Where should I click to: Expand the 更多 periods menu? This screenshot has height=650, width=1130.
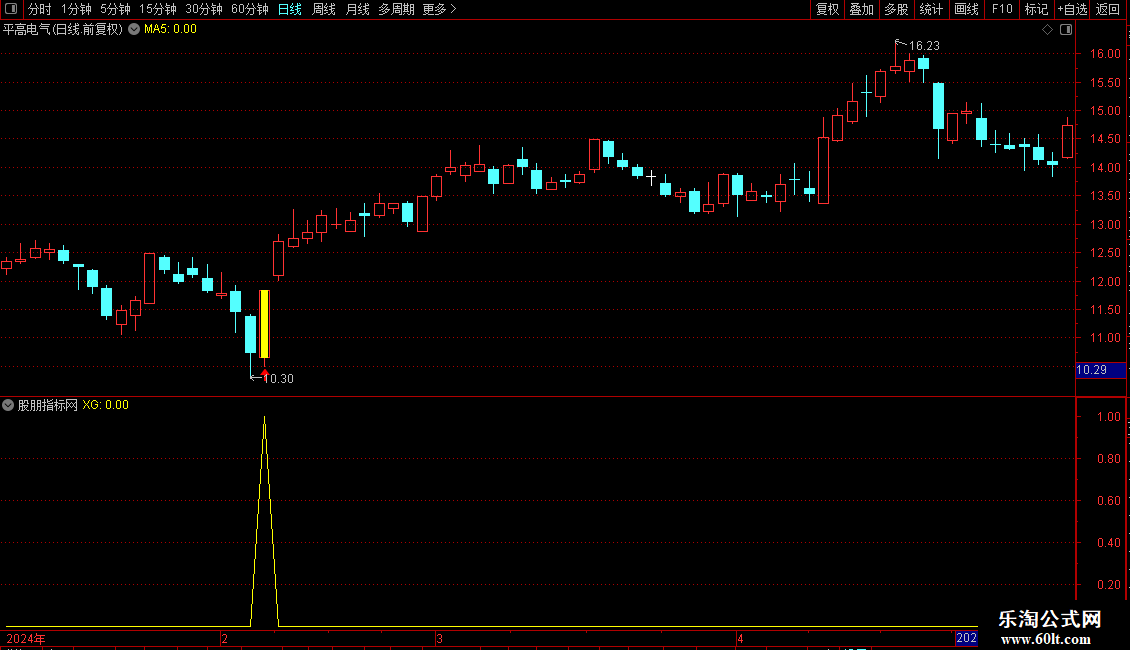tap(439, 9)
